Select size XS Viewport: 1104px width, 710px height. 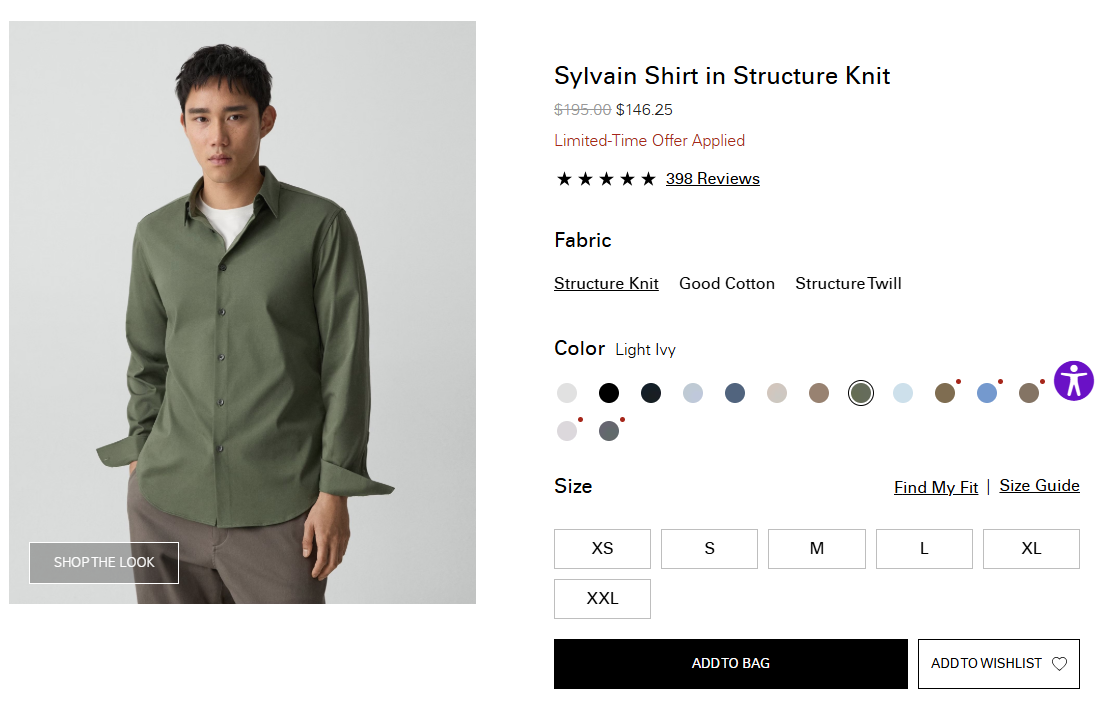point(602,549)
